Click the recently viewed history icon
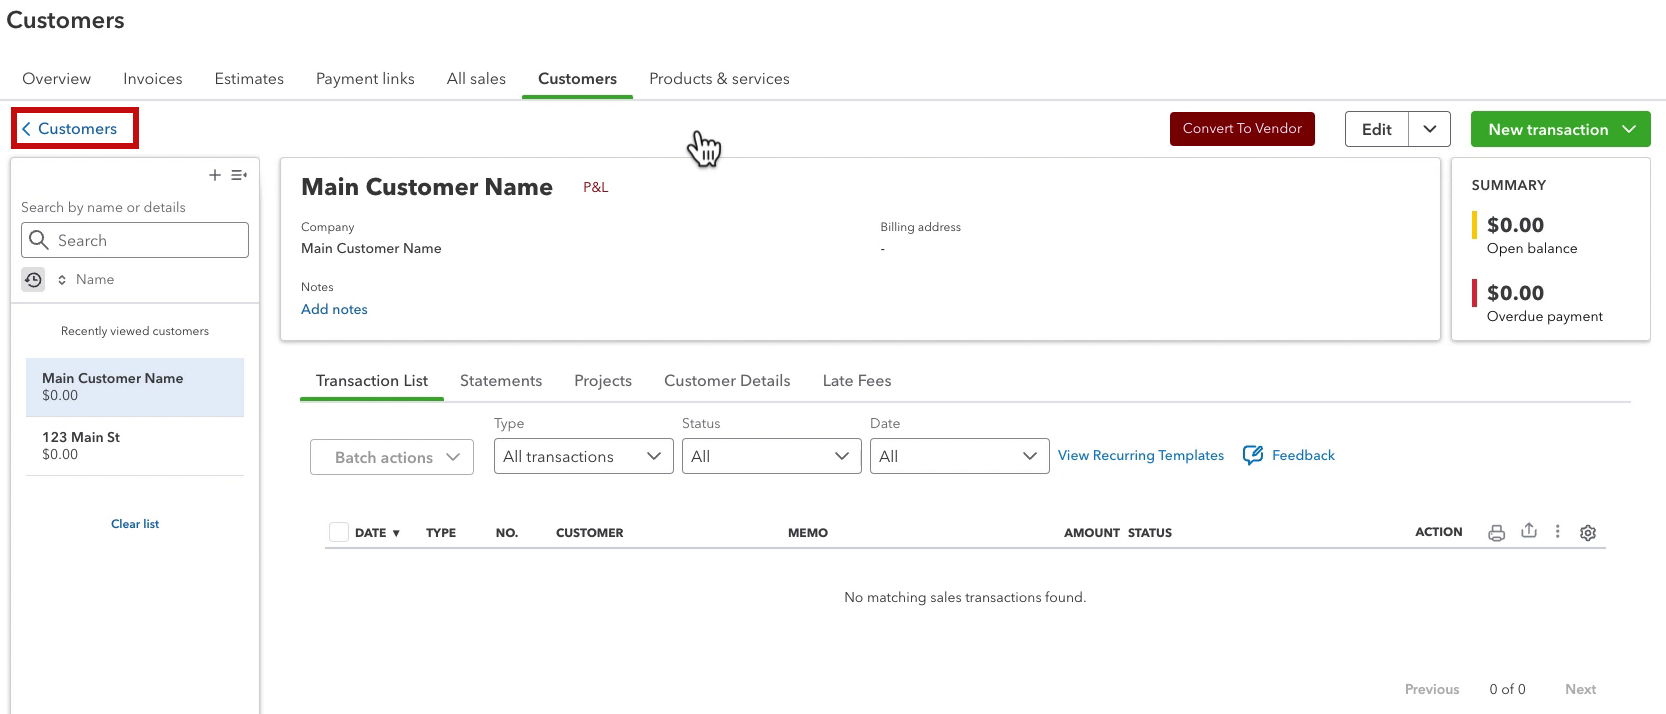This screenshot has width=1666, height=714. click(x=33, y=280)
